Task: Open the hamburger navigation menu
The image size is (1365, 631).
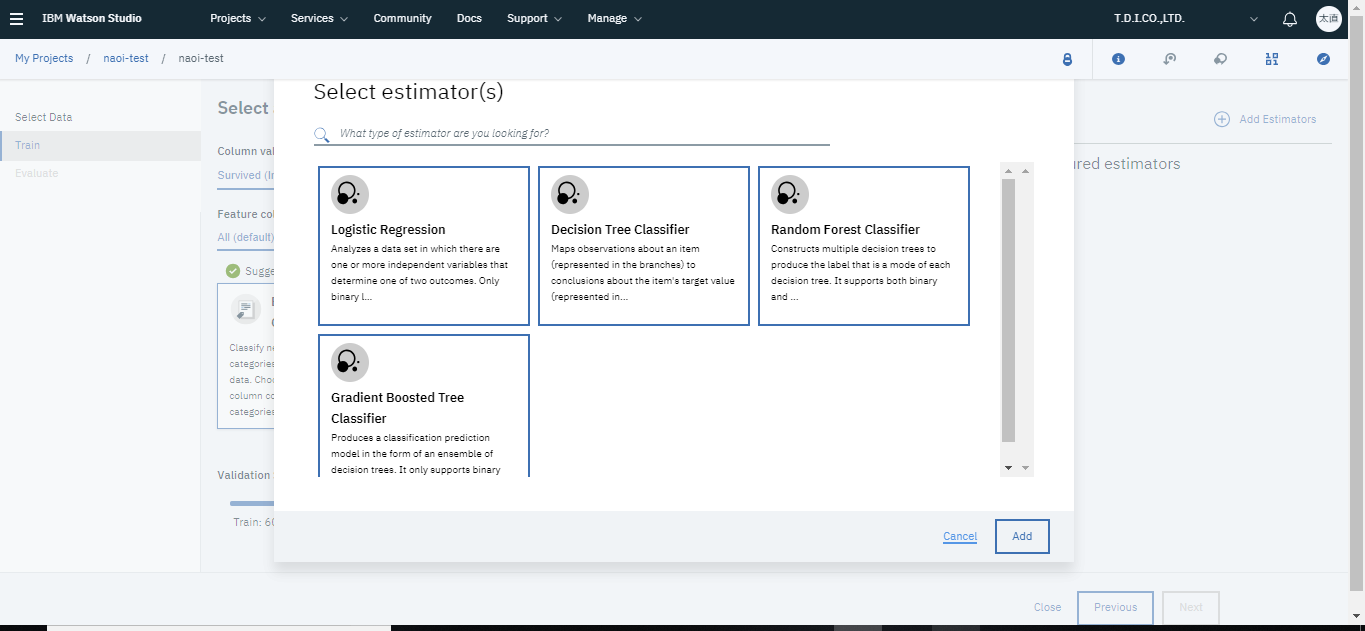Action: 16,19
